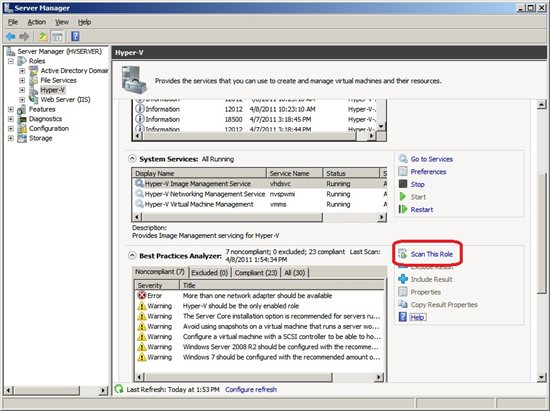Select Hyper-V in the Roles tree
The image size is (550, 411).
point(52,90)
